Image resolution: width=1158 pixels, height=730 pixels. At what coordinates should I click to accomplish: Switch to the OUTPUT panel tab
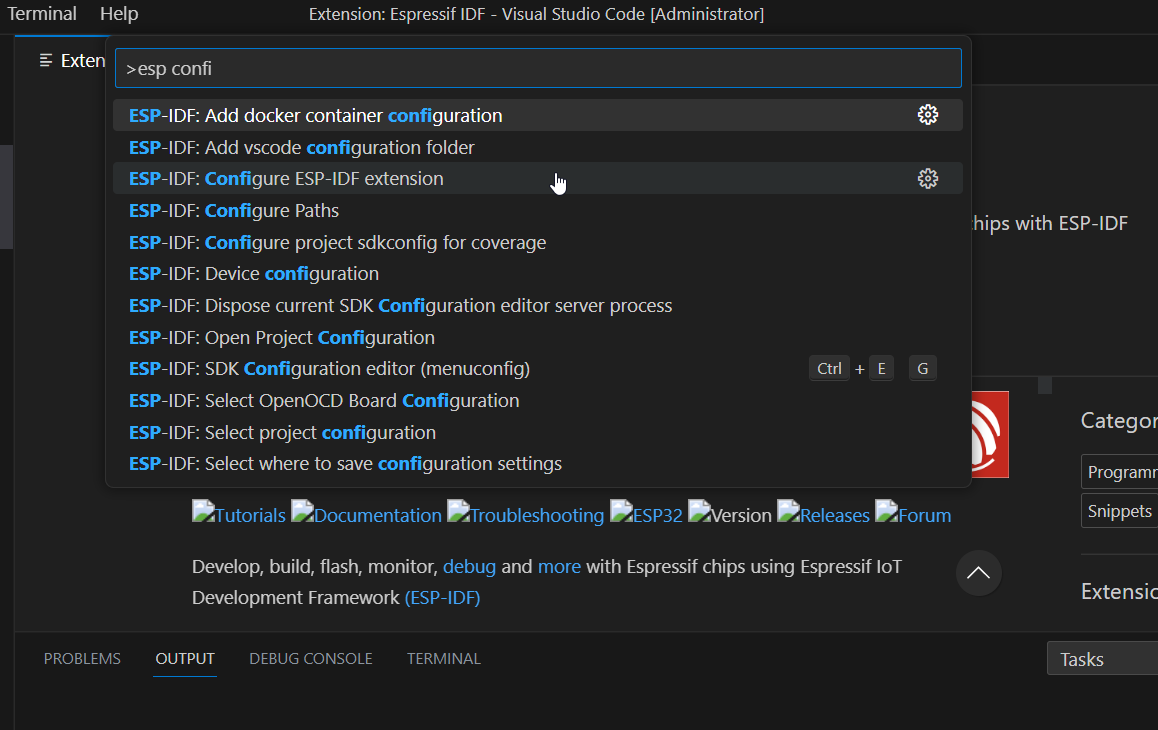coord(185,658)
